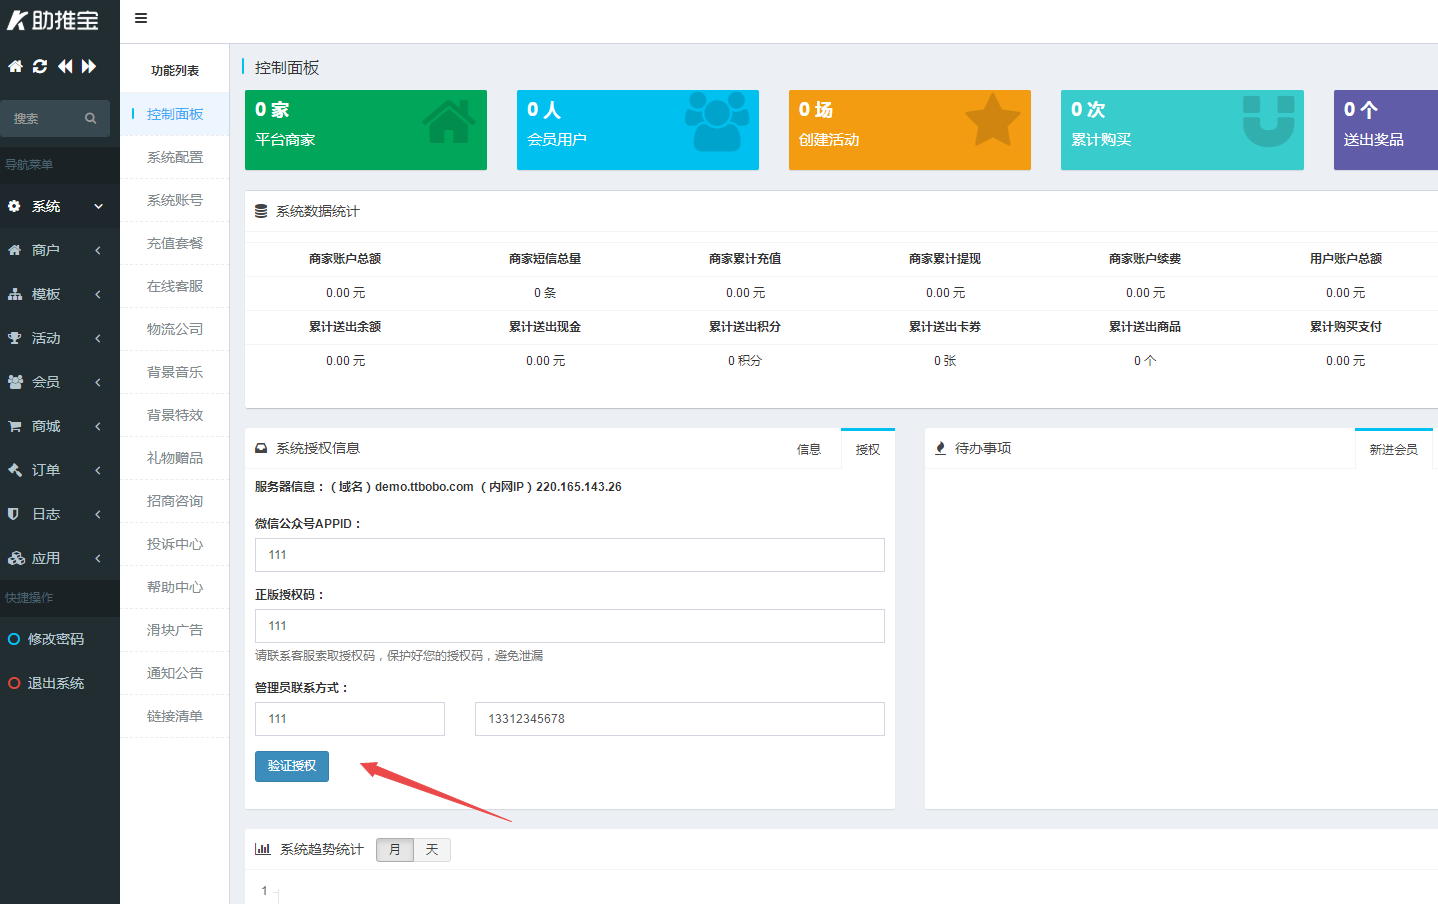Open 商城 shopping cart icon in sidebar
This screenshot has width=1438, height=904.
click(x=15, y=426)
